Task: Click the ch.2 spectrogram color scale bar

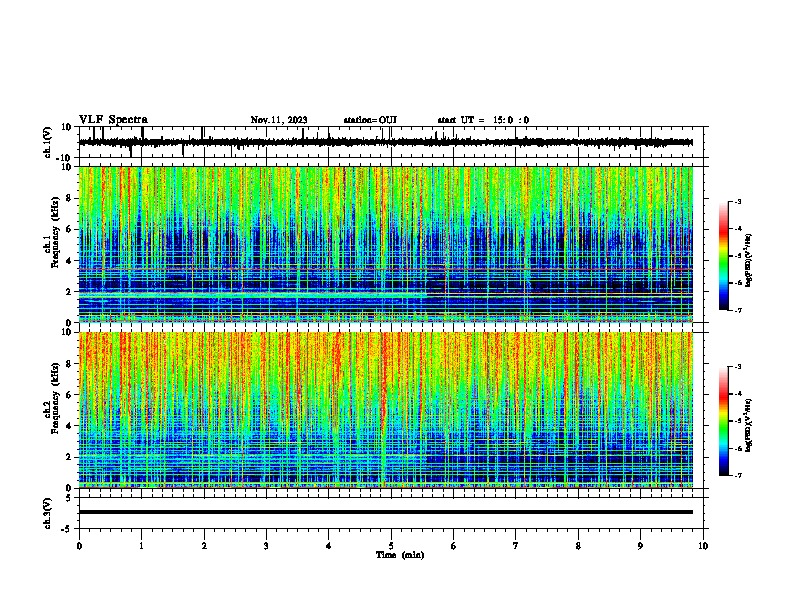Action: pos(724,421)
